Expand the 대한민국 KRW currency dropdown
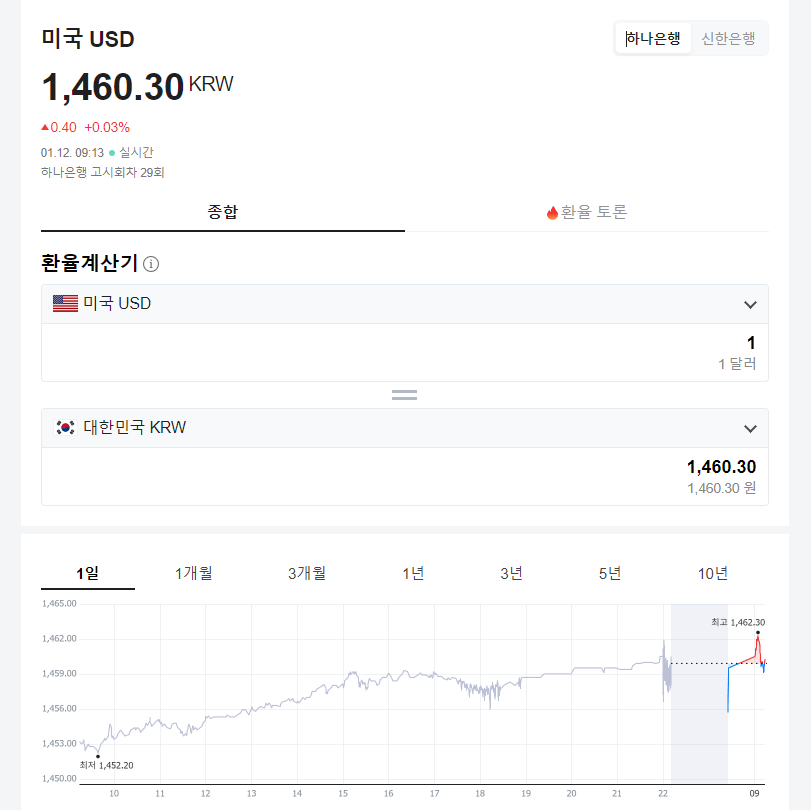This screenshot has width=811, height=810. coord(750,428)
